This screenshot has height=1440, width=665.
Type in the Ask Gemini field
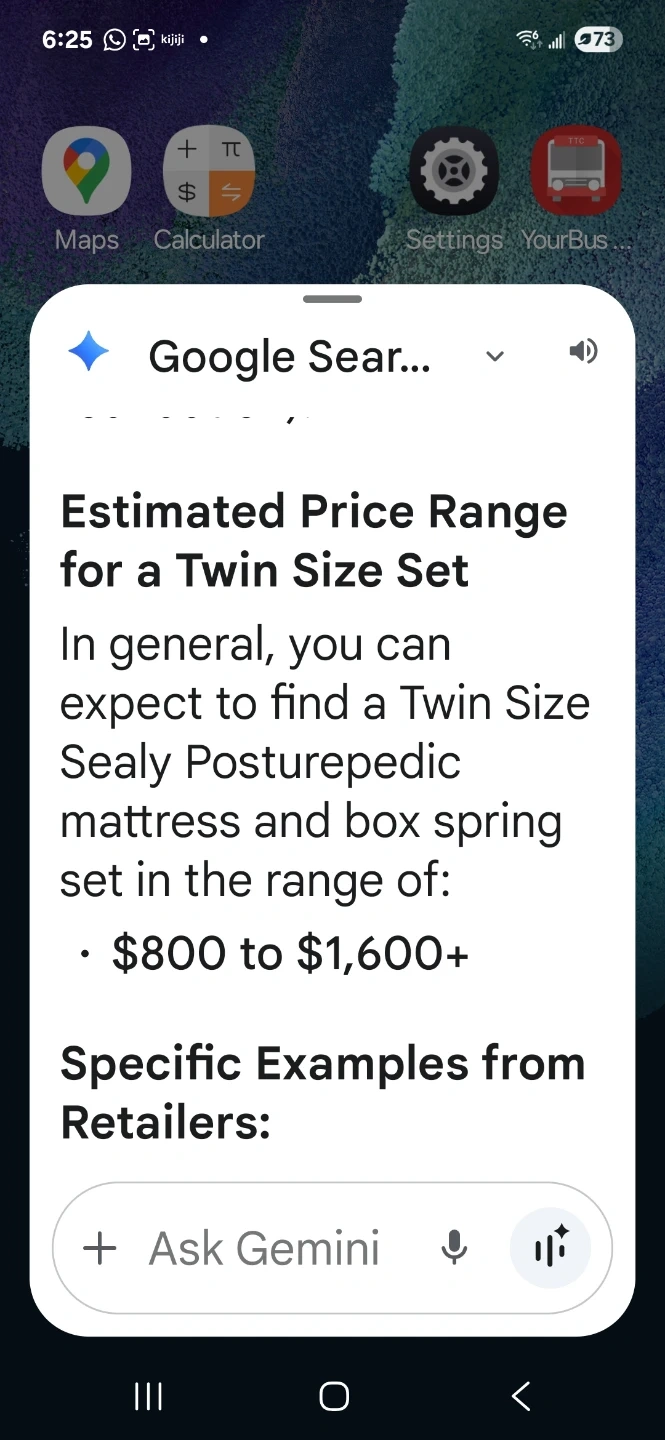265,1248
